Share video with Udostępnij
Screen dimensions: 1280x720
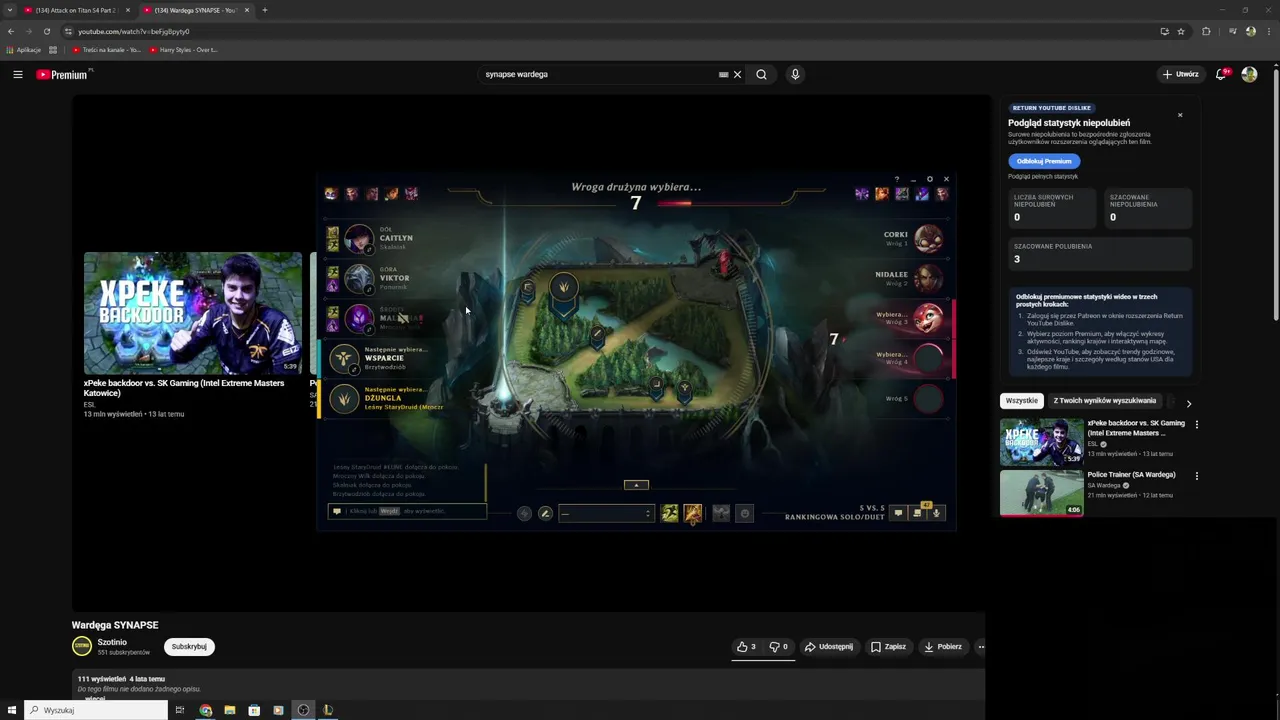(x=829, y=647)
